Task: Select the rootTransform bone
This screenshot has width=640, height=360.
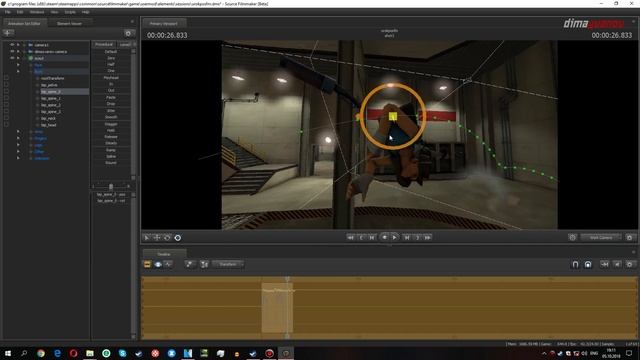Action: pyautogui.click(x=53, y=78)
